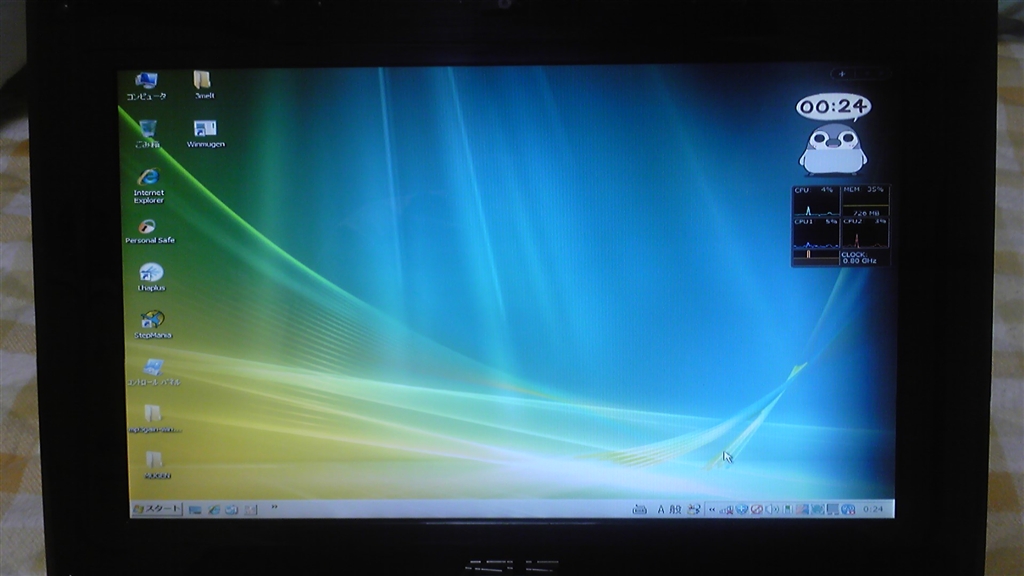Launch Internet Explorer from quick launch bar

coord(214,509)
